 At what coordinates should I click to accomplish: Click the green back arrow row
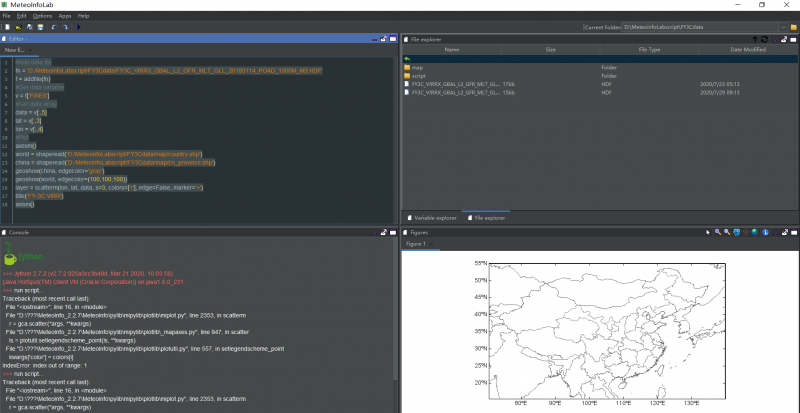[x=408, y=58]
